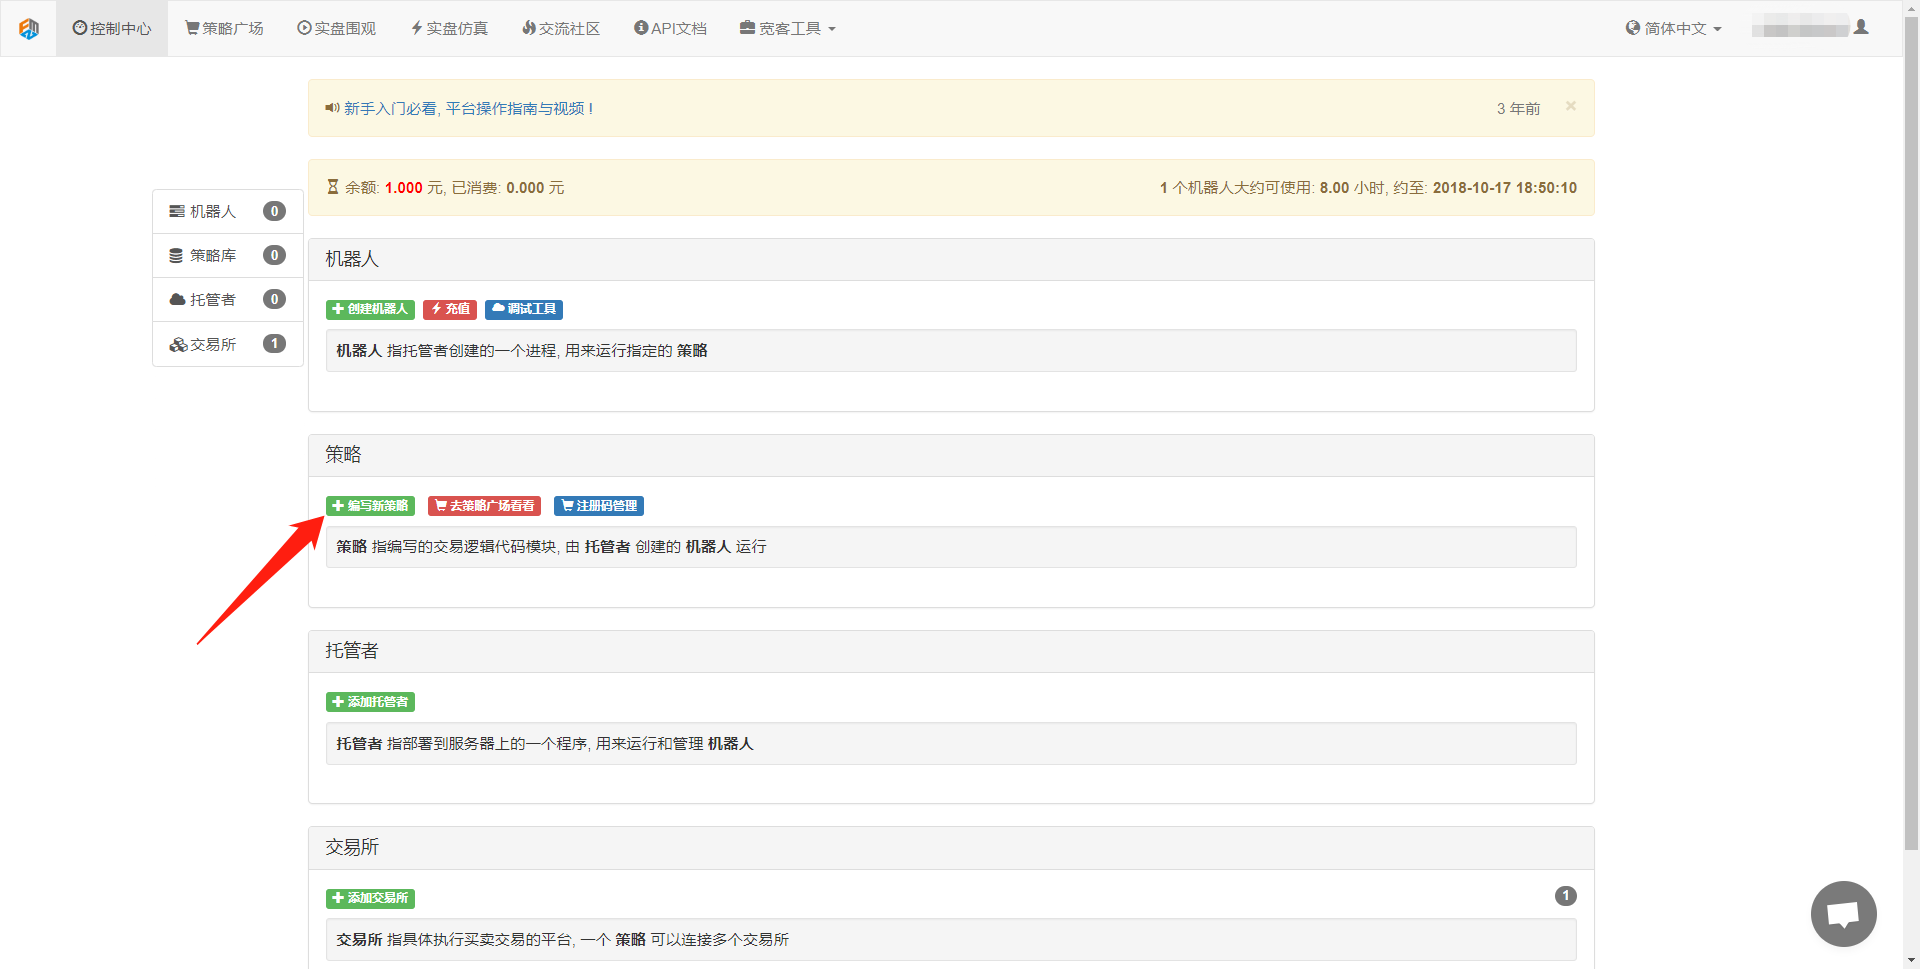1920x969 pixels.
Task: Open 注册码管理 registration code management
Action: (x=598, y=506)
